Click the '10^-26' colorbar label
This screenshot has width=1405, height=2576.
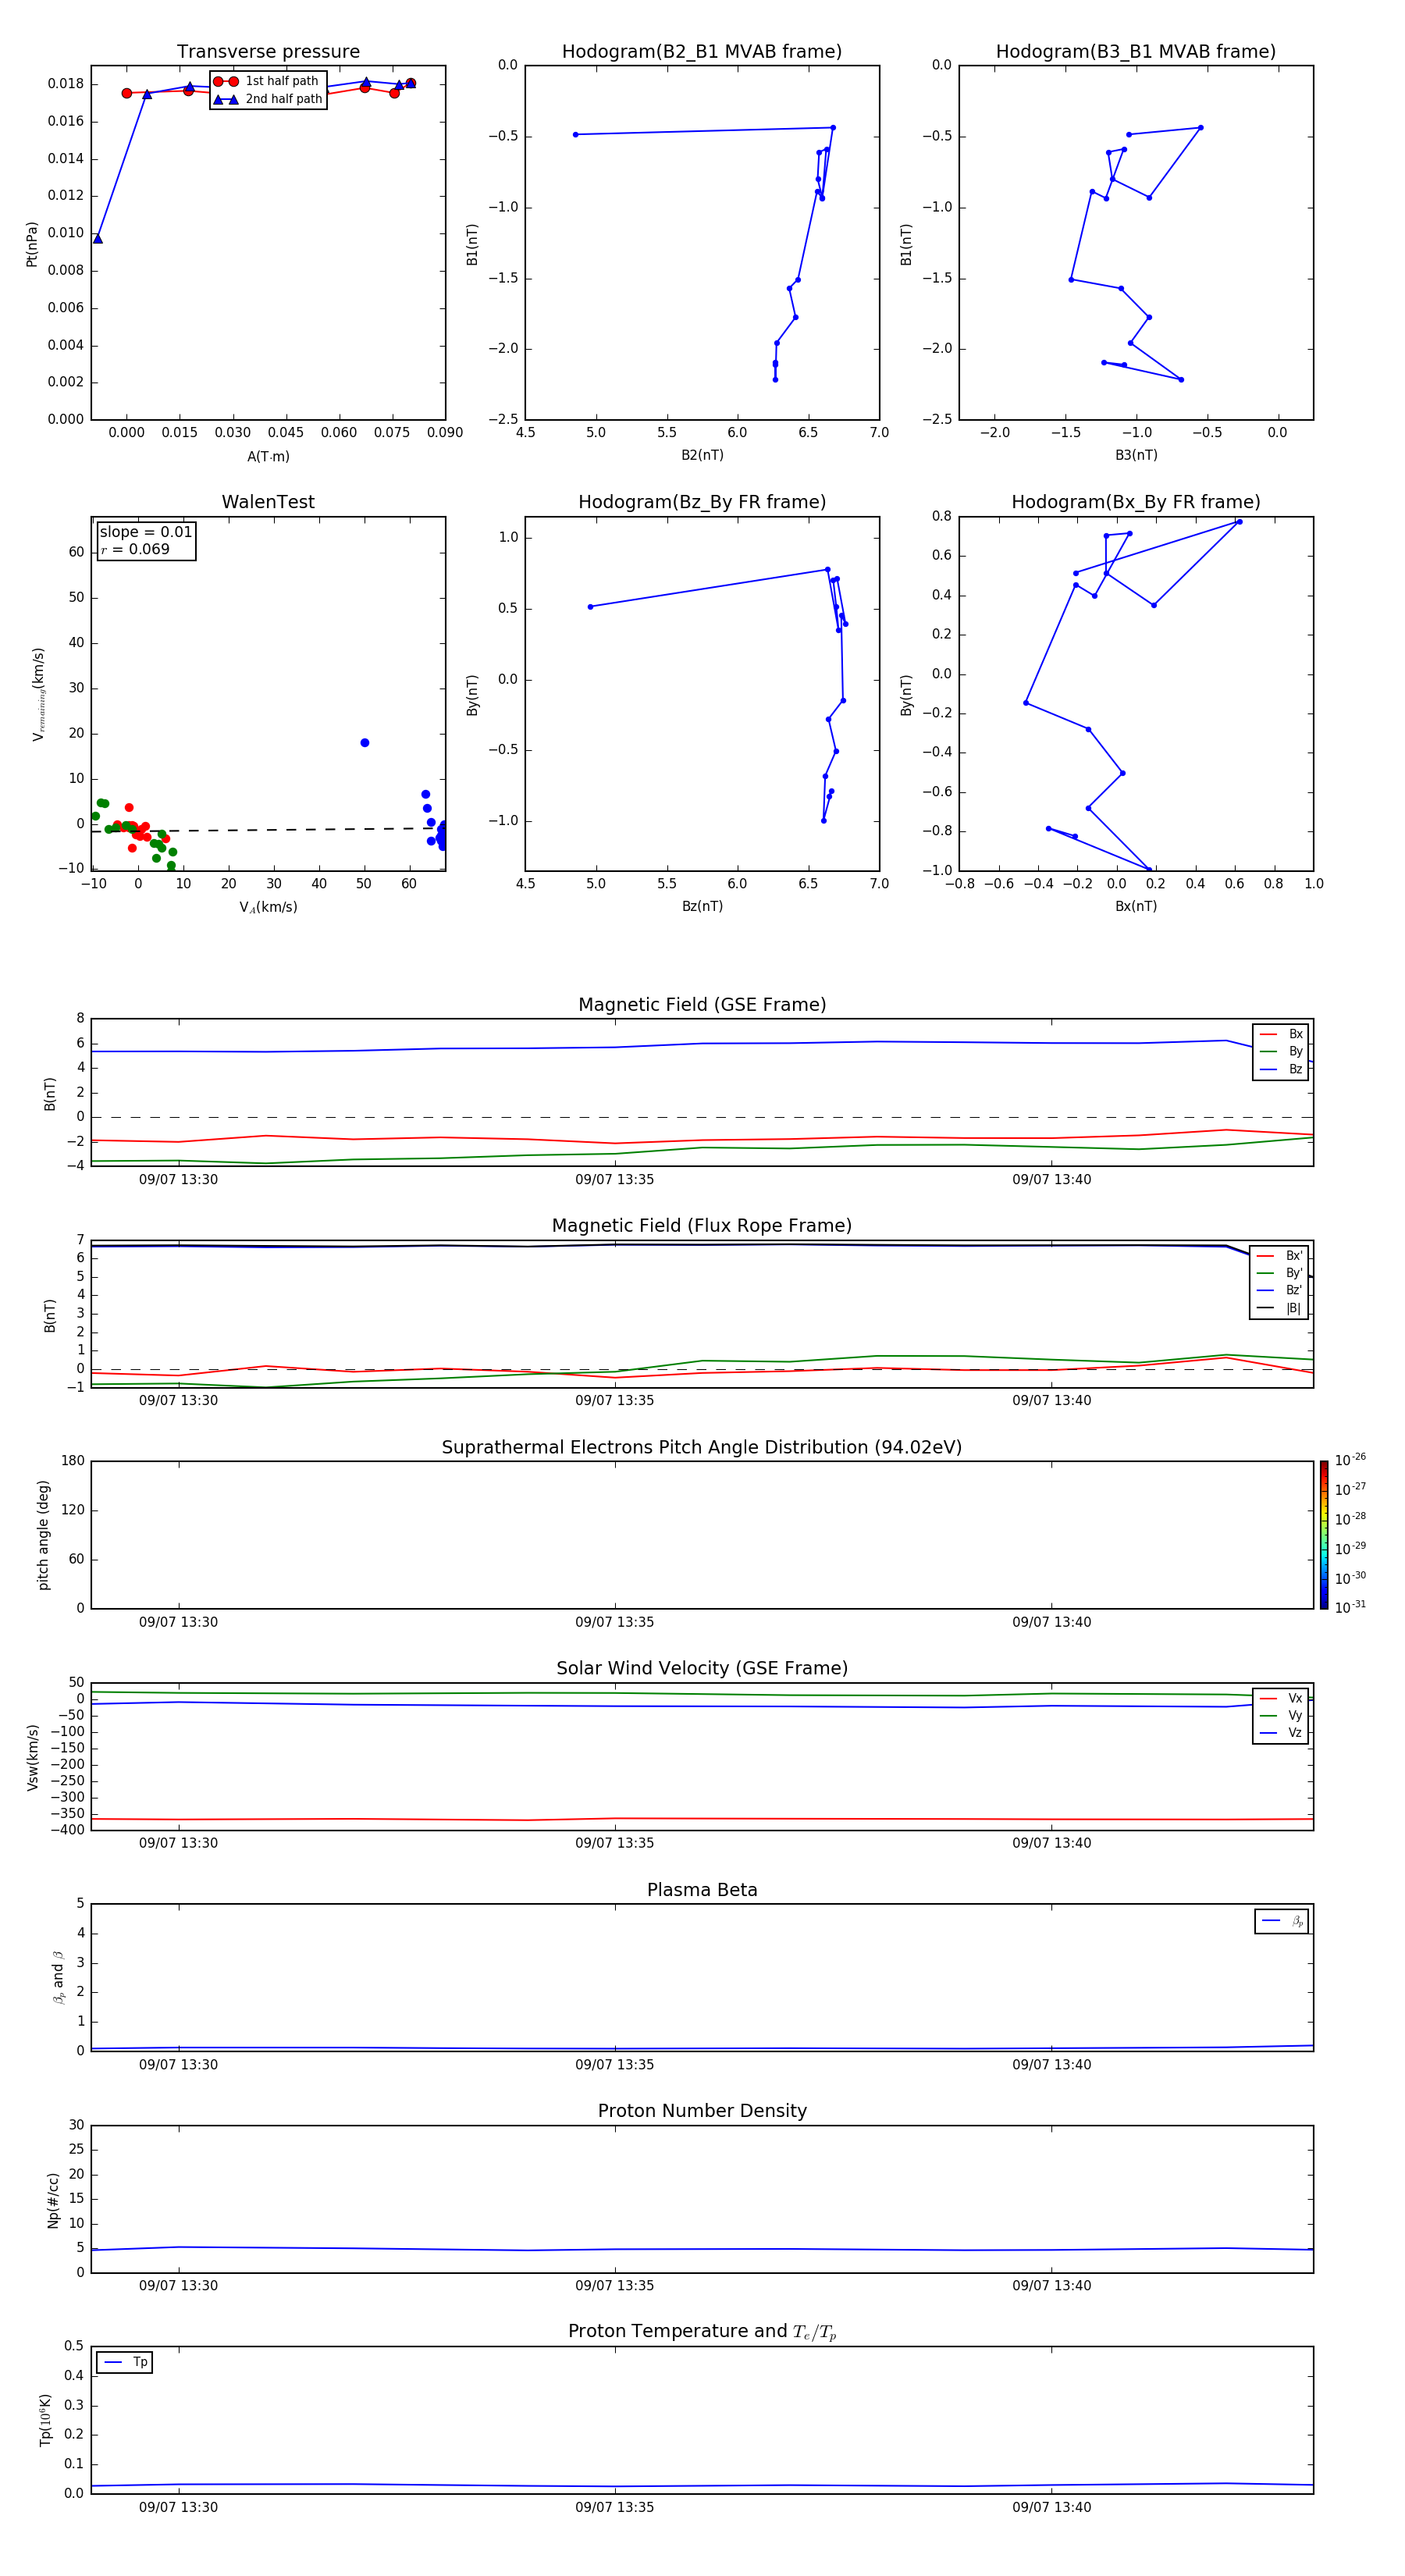1350,1460
